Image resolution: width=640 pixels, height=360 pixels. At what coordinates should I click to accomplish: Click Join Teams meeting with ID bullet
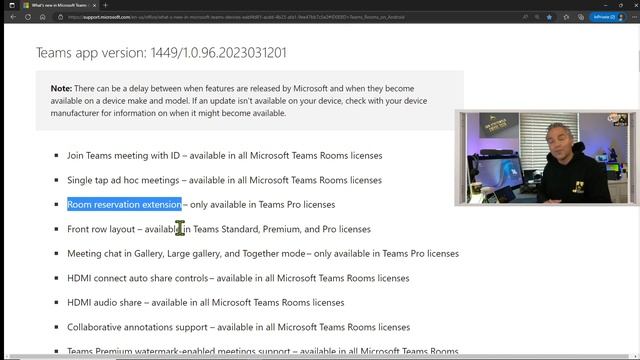224,156
